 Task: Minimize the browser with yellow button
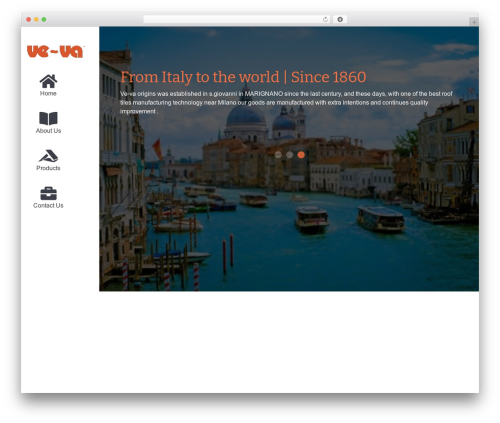pos(36,19)
